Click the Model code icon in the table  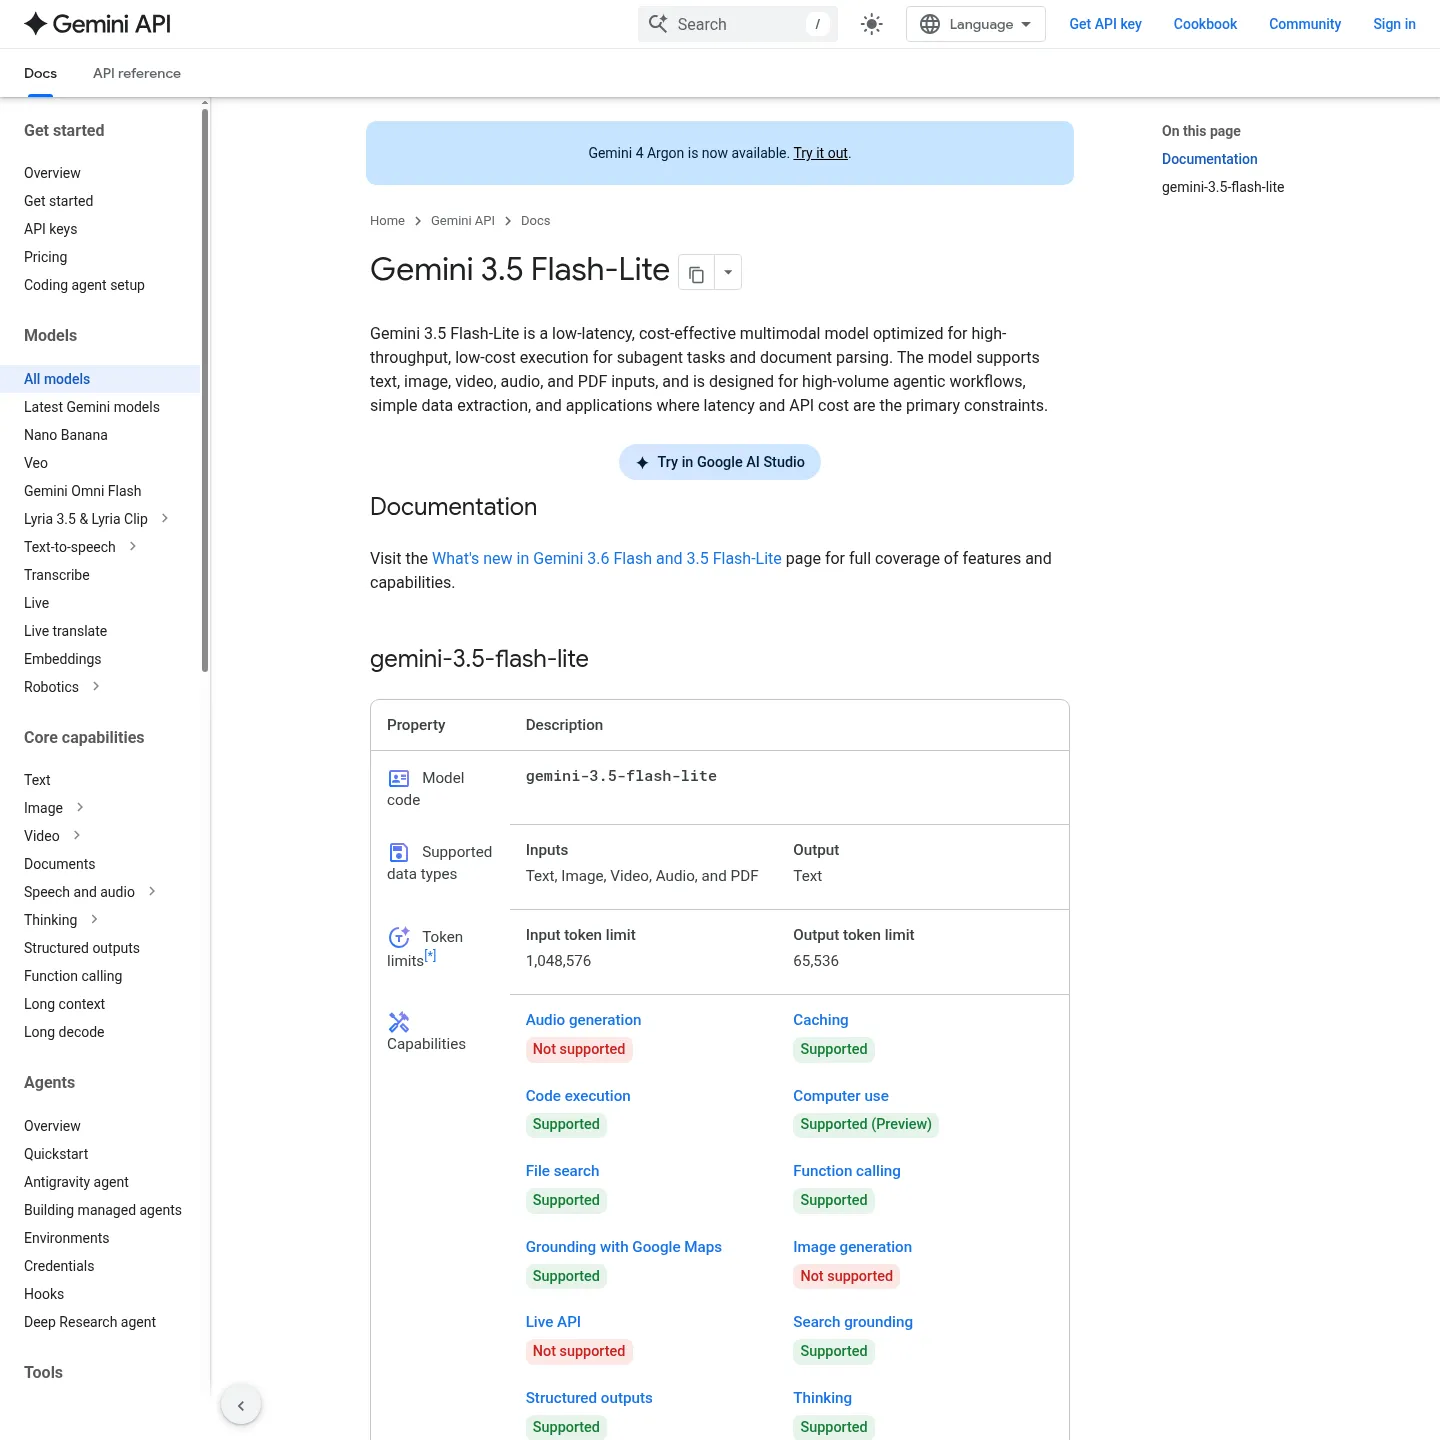coord(399,778)
